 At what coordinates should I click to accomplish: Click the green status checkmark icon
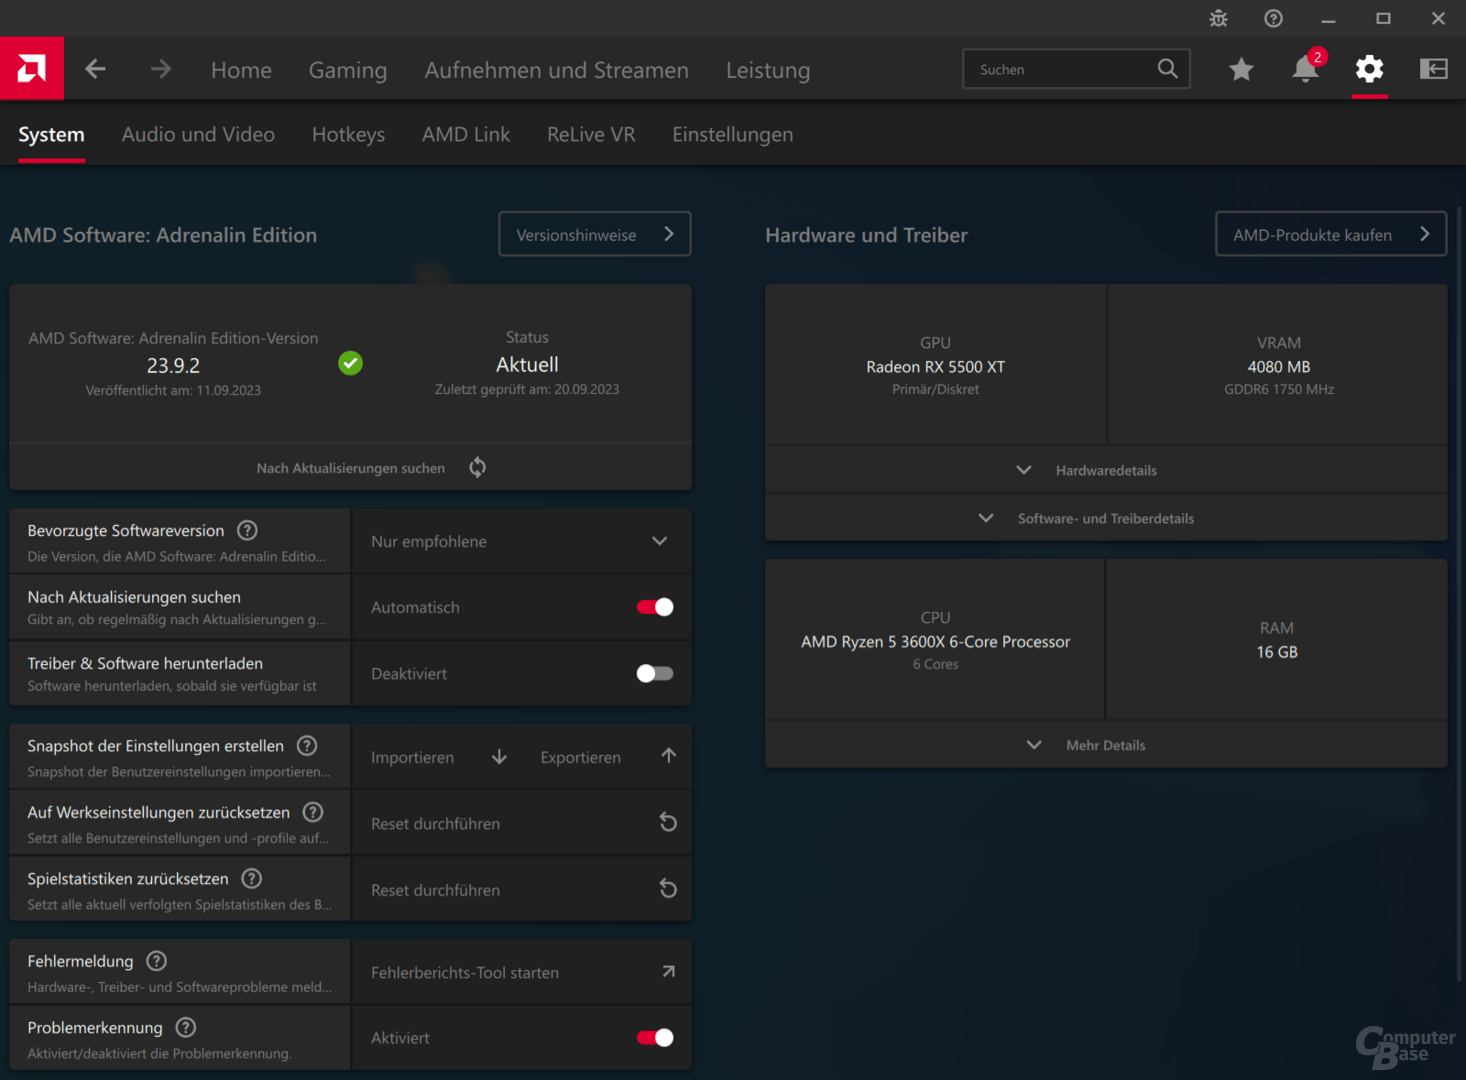coord(350,363)
